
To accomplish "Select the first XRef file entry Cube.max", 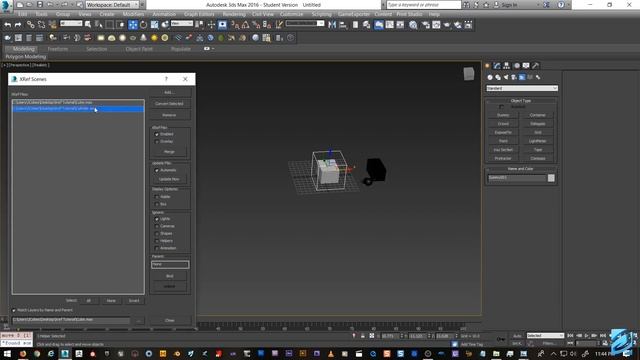I will coord(78,102).
